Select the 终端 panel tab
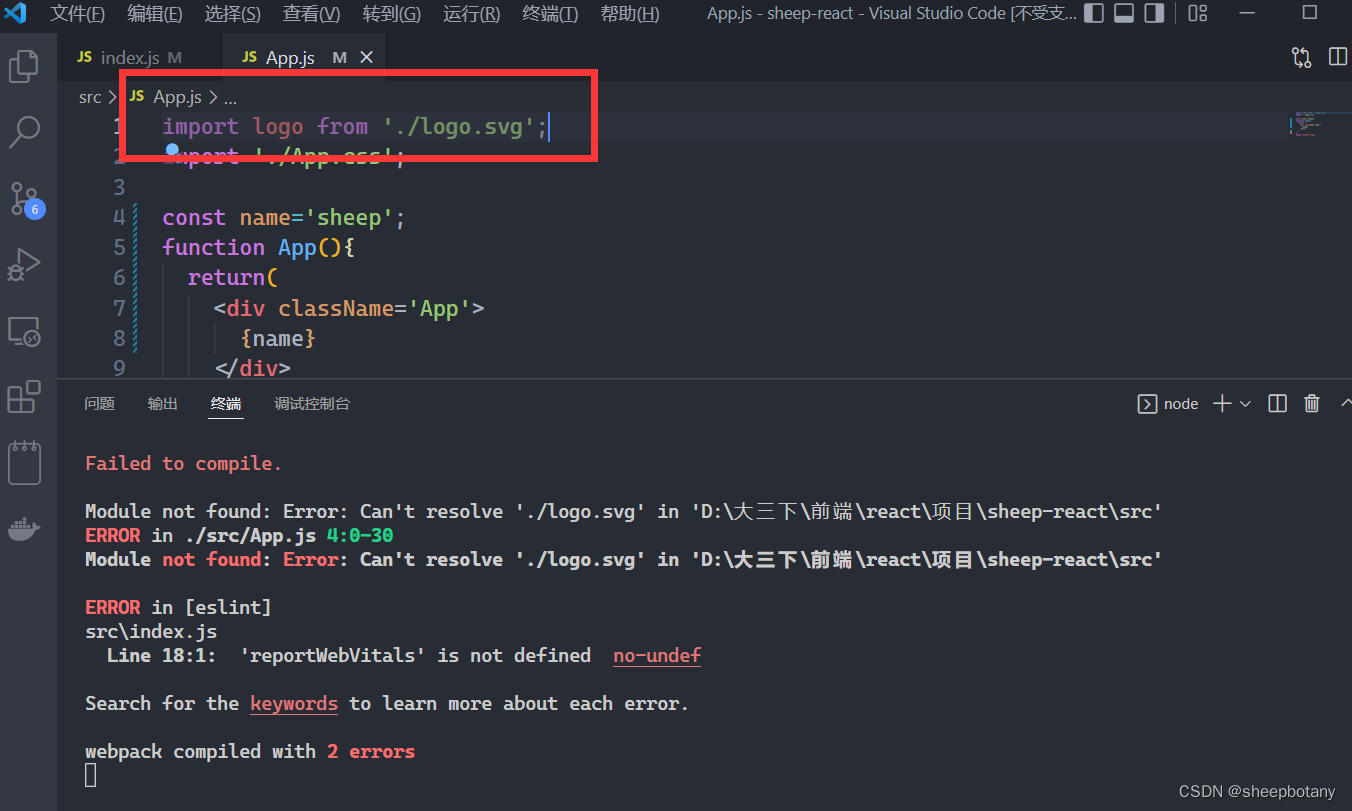Screen dimensions: 1352x811 [x=226, y=403]
